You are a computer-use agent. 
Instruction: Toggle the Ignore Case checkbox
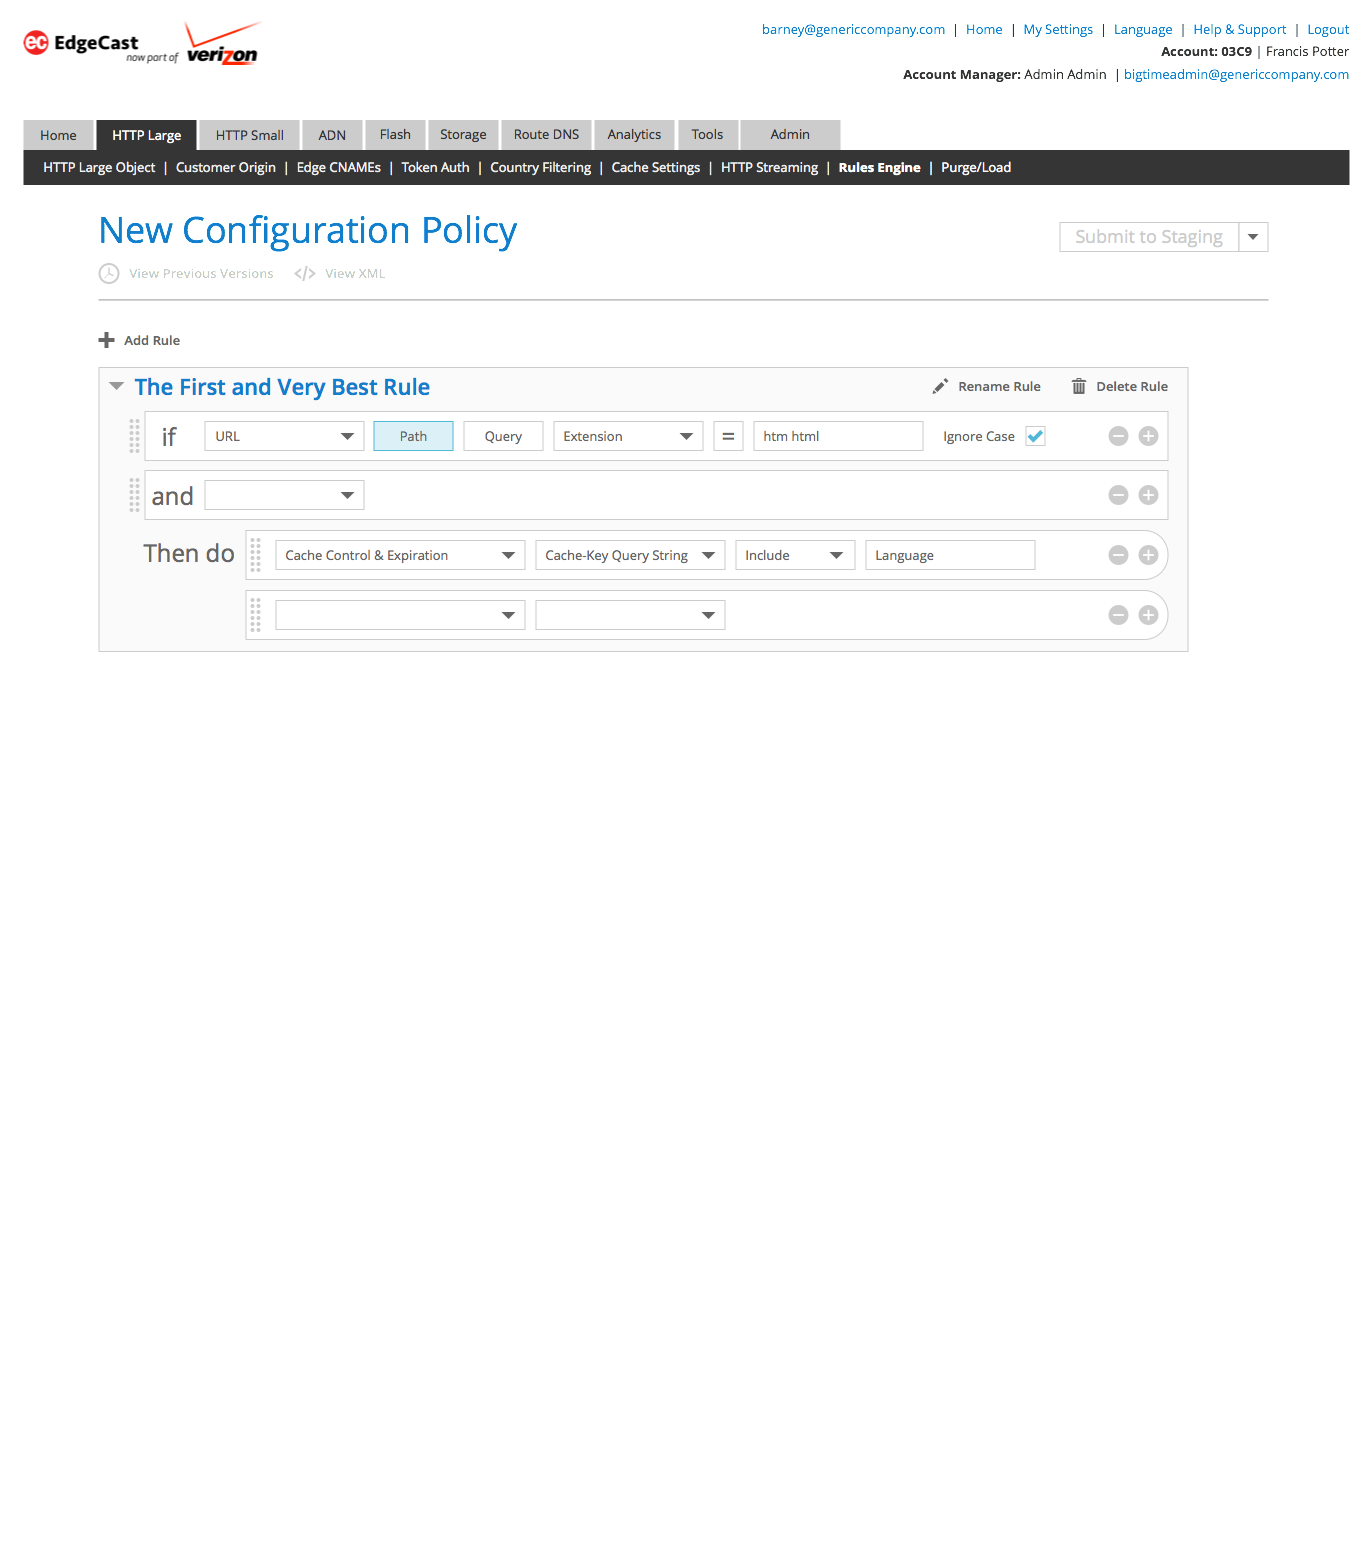1035,436
